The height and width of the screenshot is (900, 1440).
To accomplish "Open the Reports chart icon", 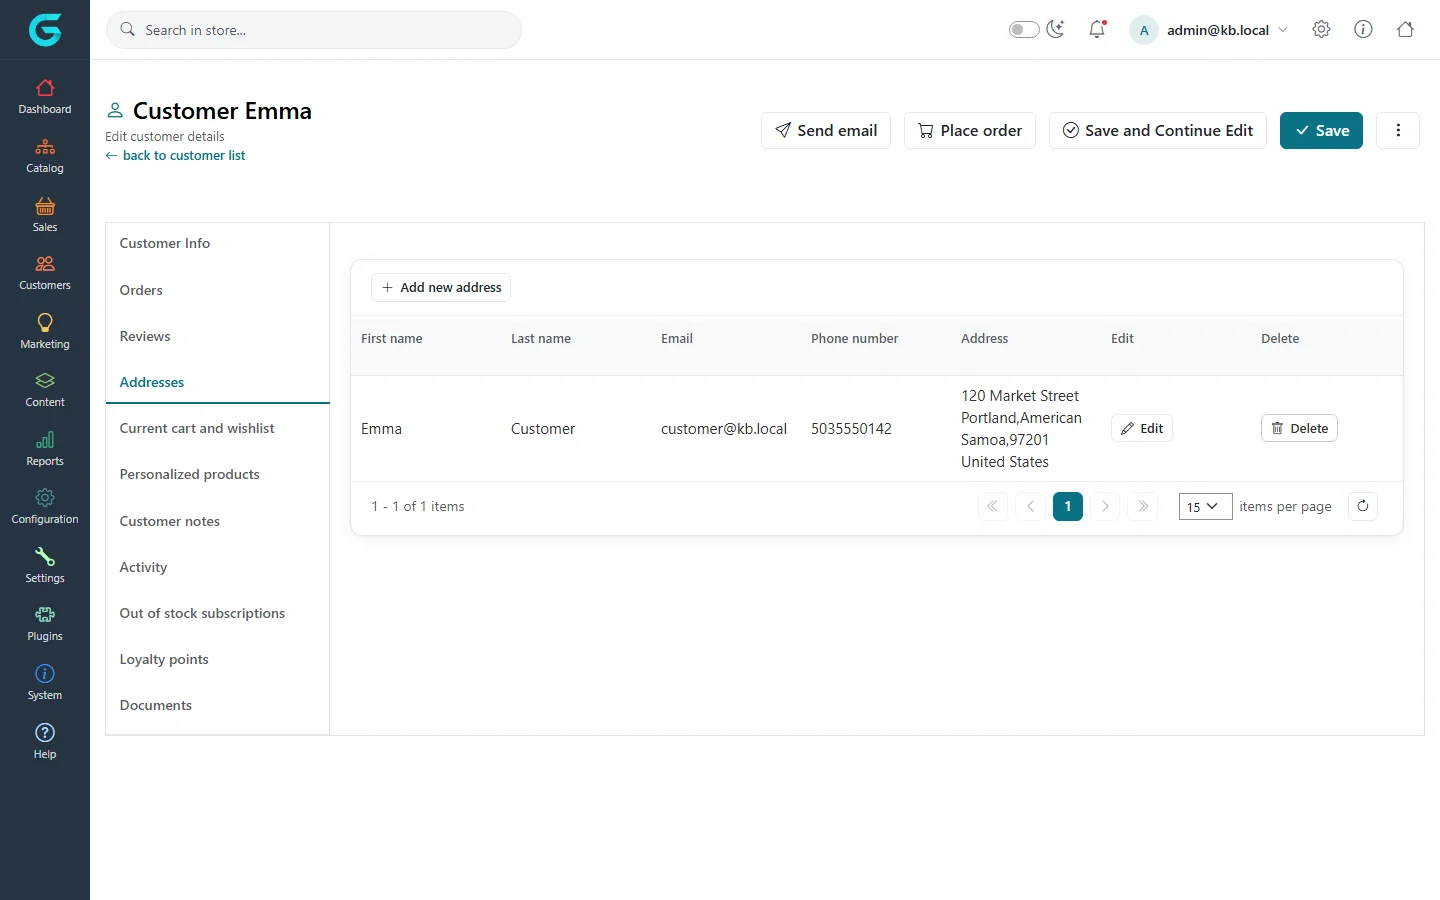I will tap(45, 440).
